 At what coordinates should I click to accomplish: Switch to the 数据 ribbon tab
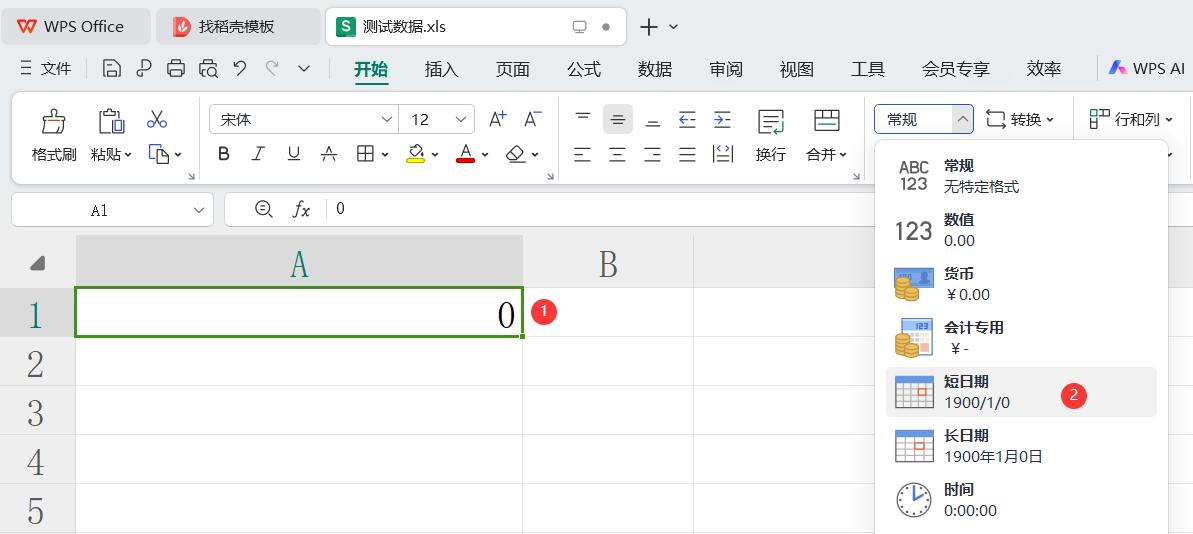coord(655,69)
